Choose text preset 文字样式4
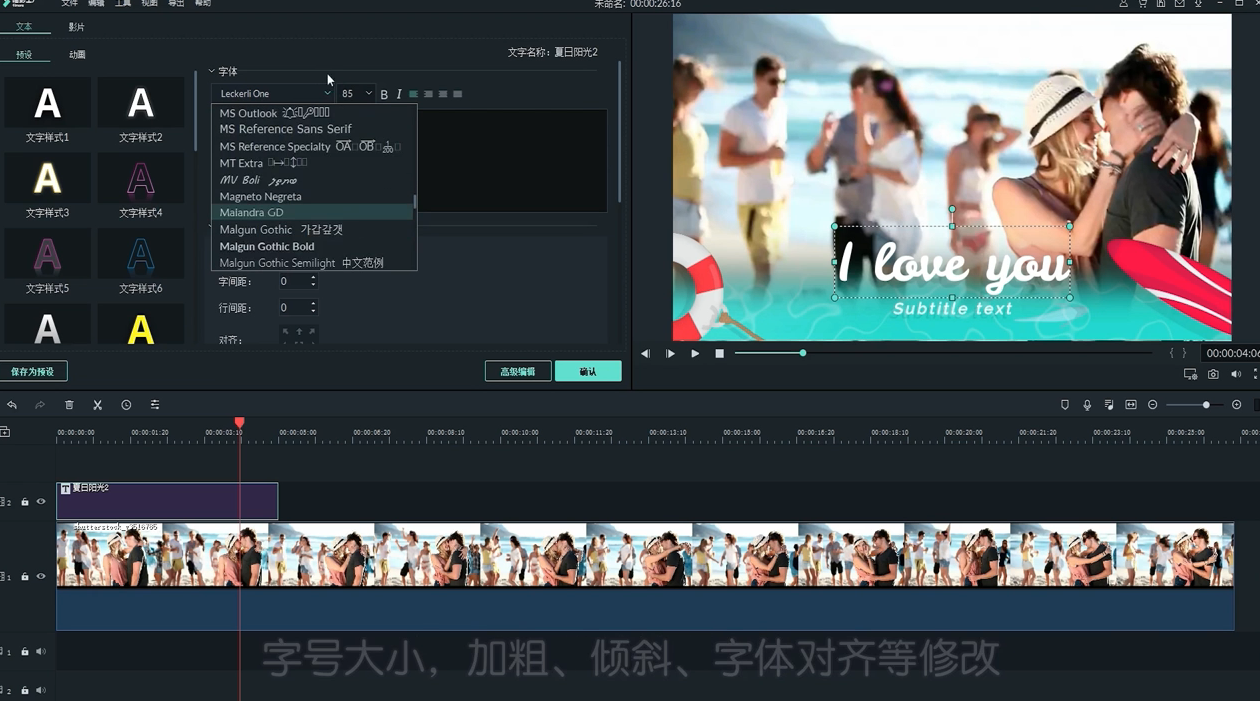 point(140,186)
